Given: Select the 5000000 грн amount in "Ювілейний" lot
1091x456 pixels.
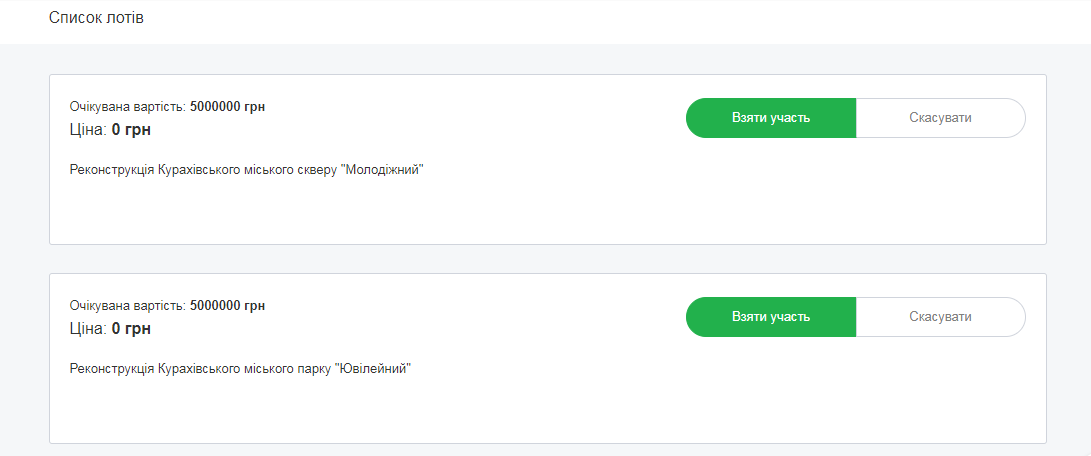Looking at the screenshot, I should coord(227,306).
